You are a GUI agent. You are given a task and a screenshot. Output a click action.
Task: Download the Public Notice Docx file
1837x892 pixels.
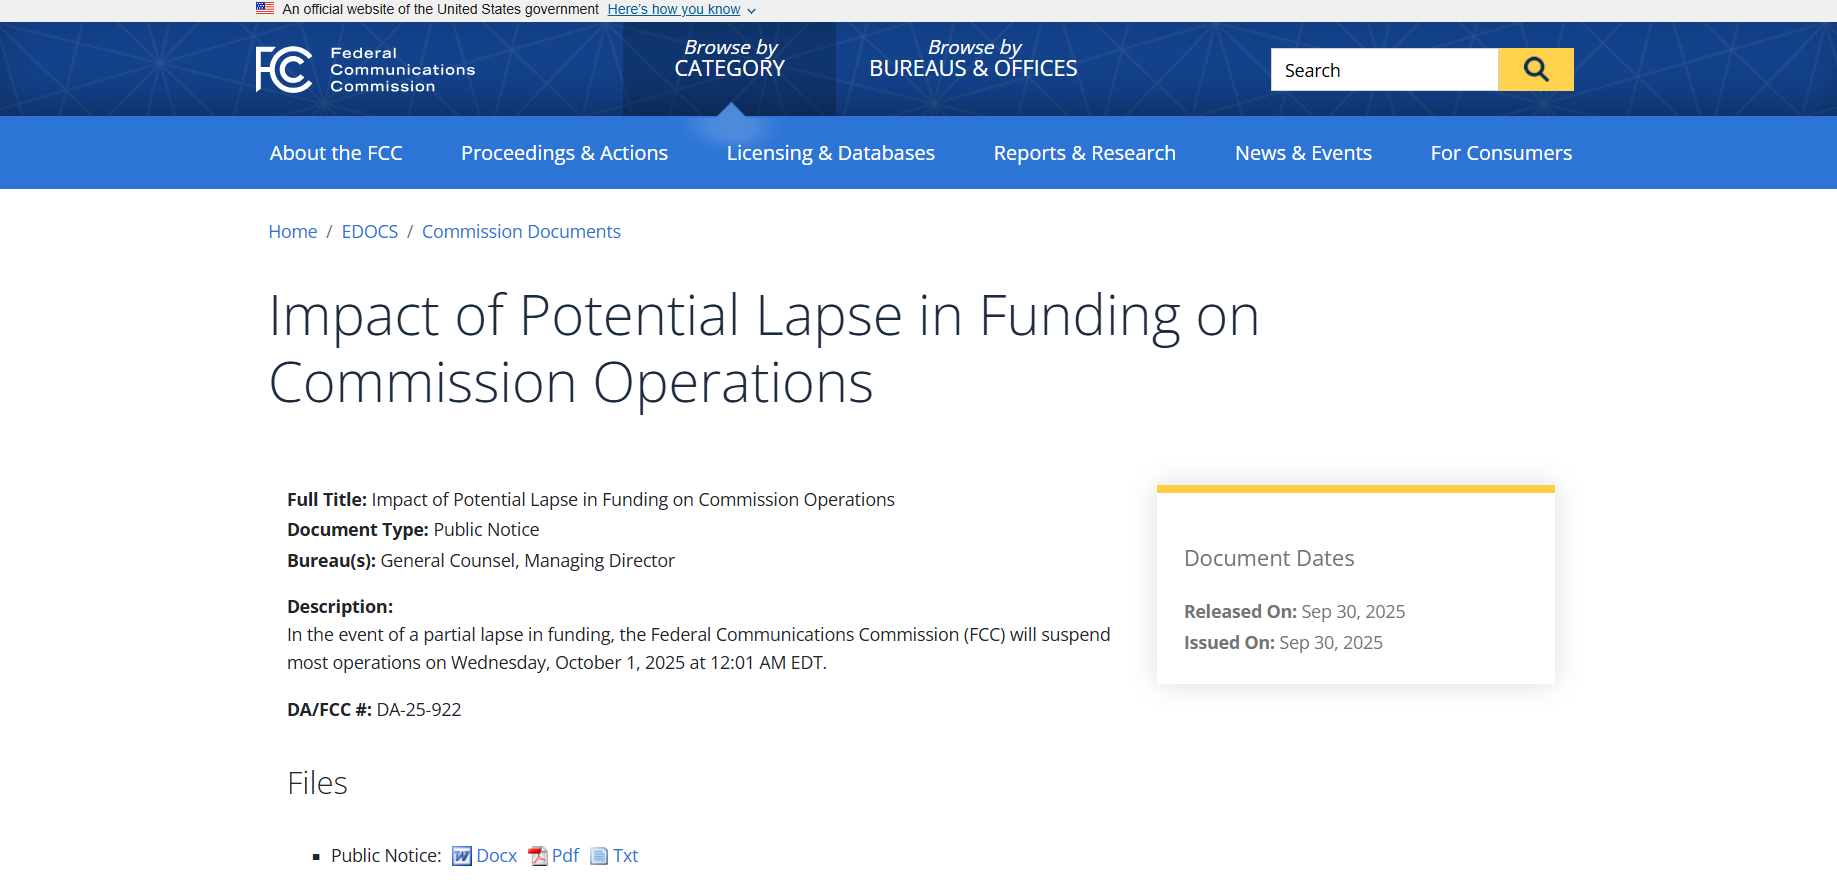coord(497,856)
